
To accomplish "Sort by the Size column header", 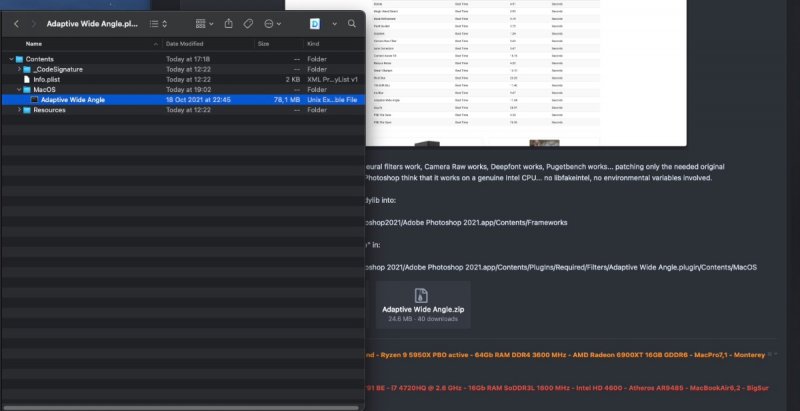I will [263, 44].
